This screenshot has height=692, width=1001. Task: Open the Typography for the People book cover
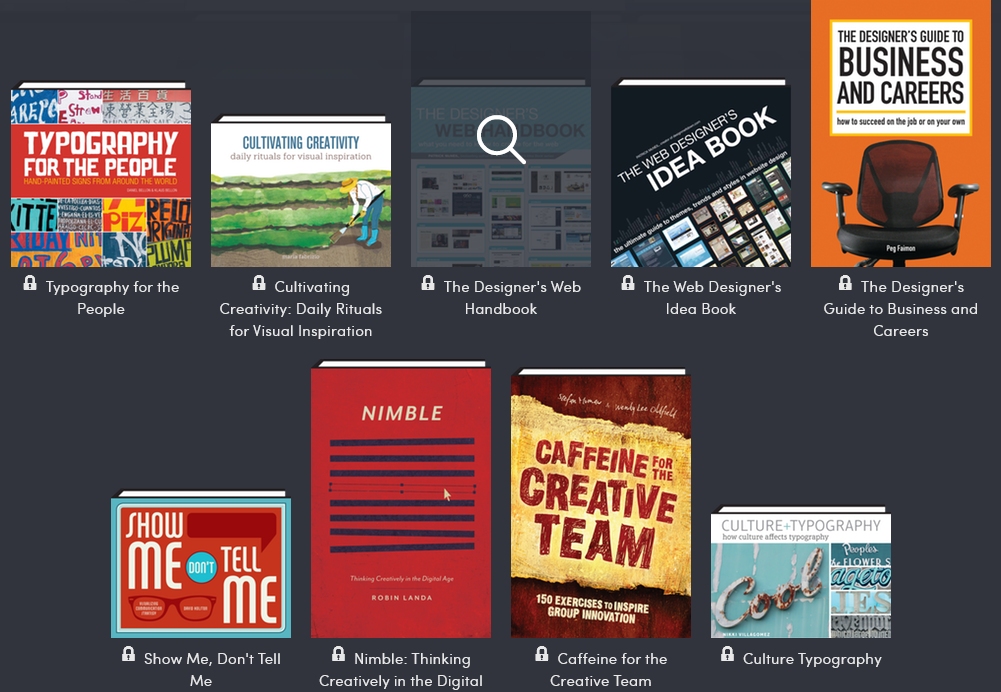tap(101, 174)
